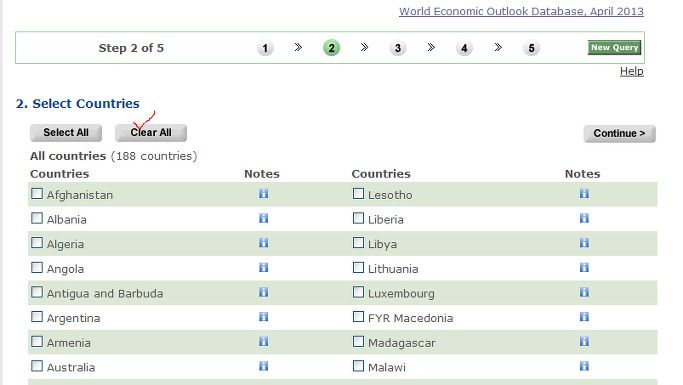Tick the Armenia checkbox

click(x=37, y=341)
